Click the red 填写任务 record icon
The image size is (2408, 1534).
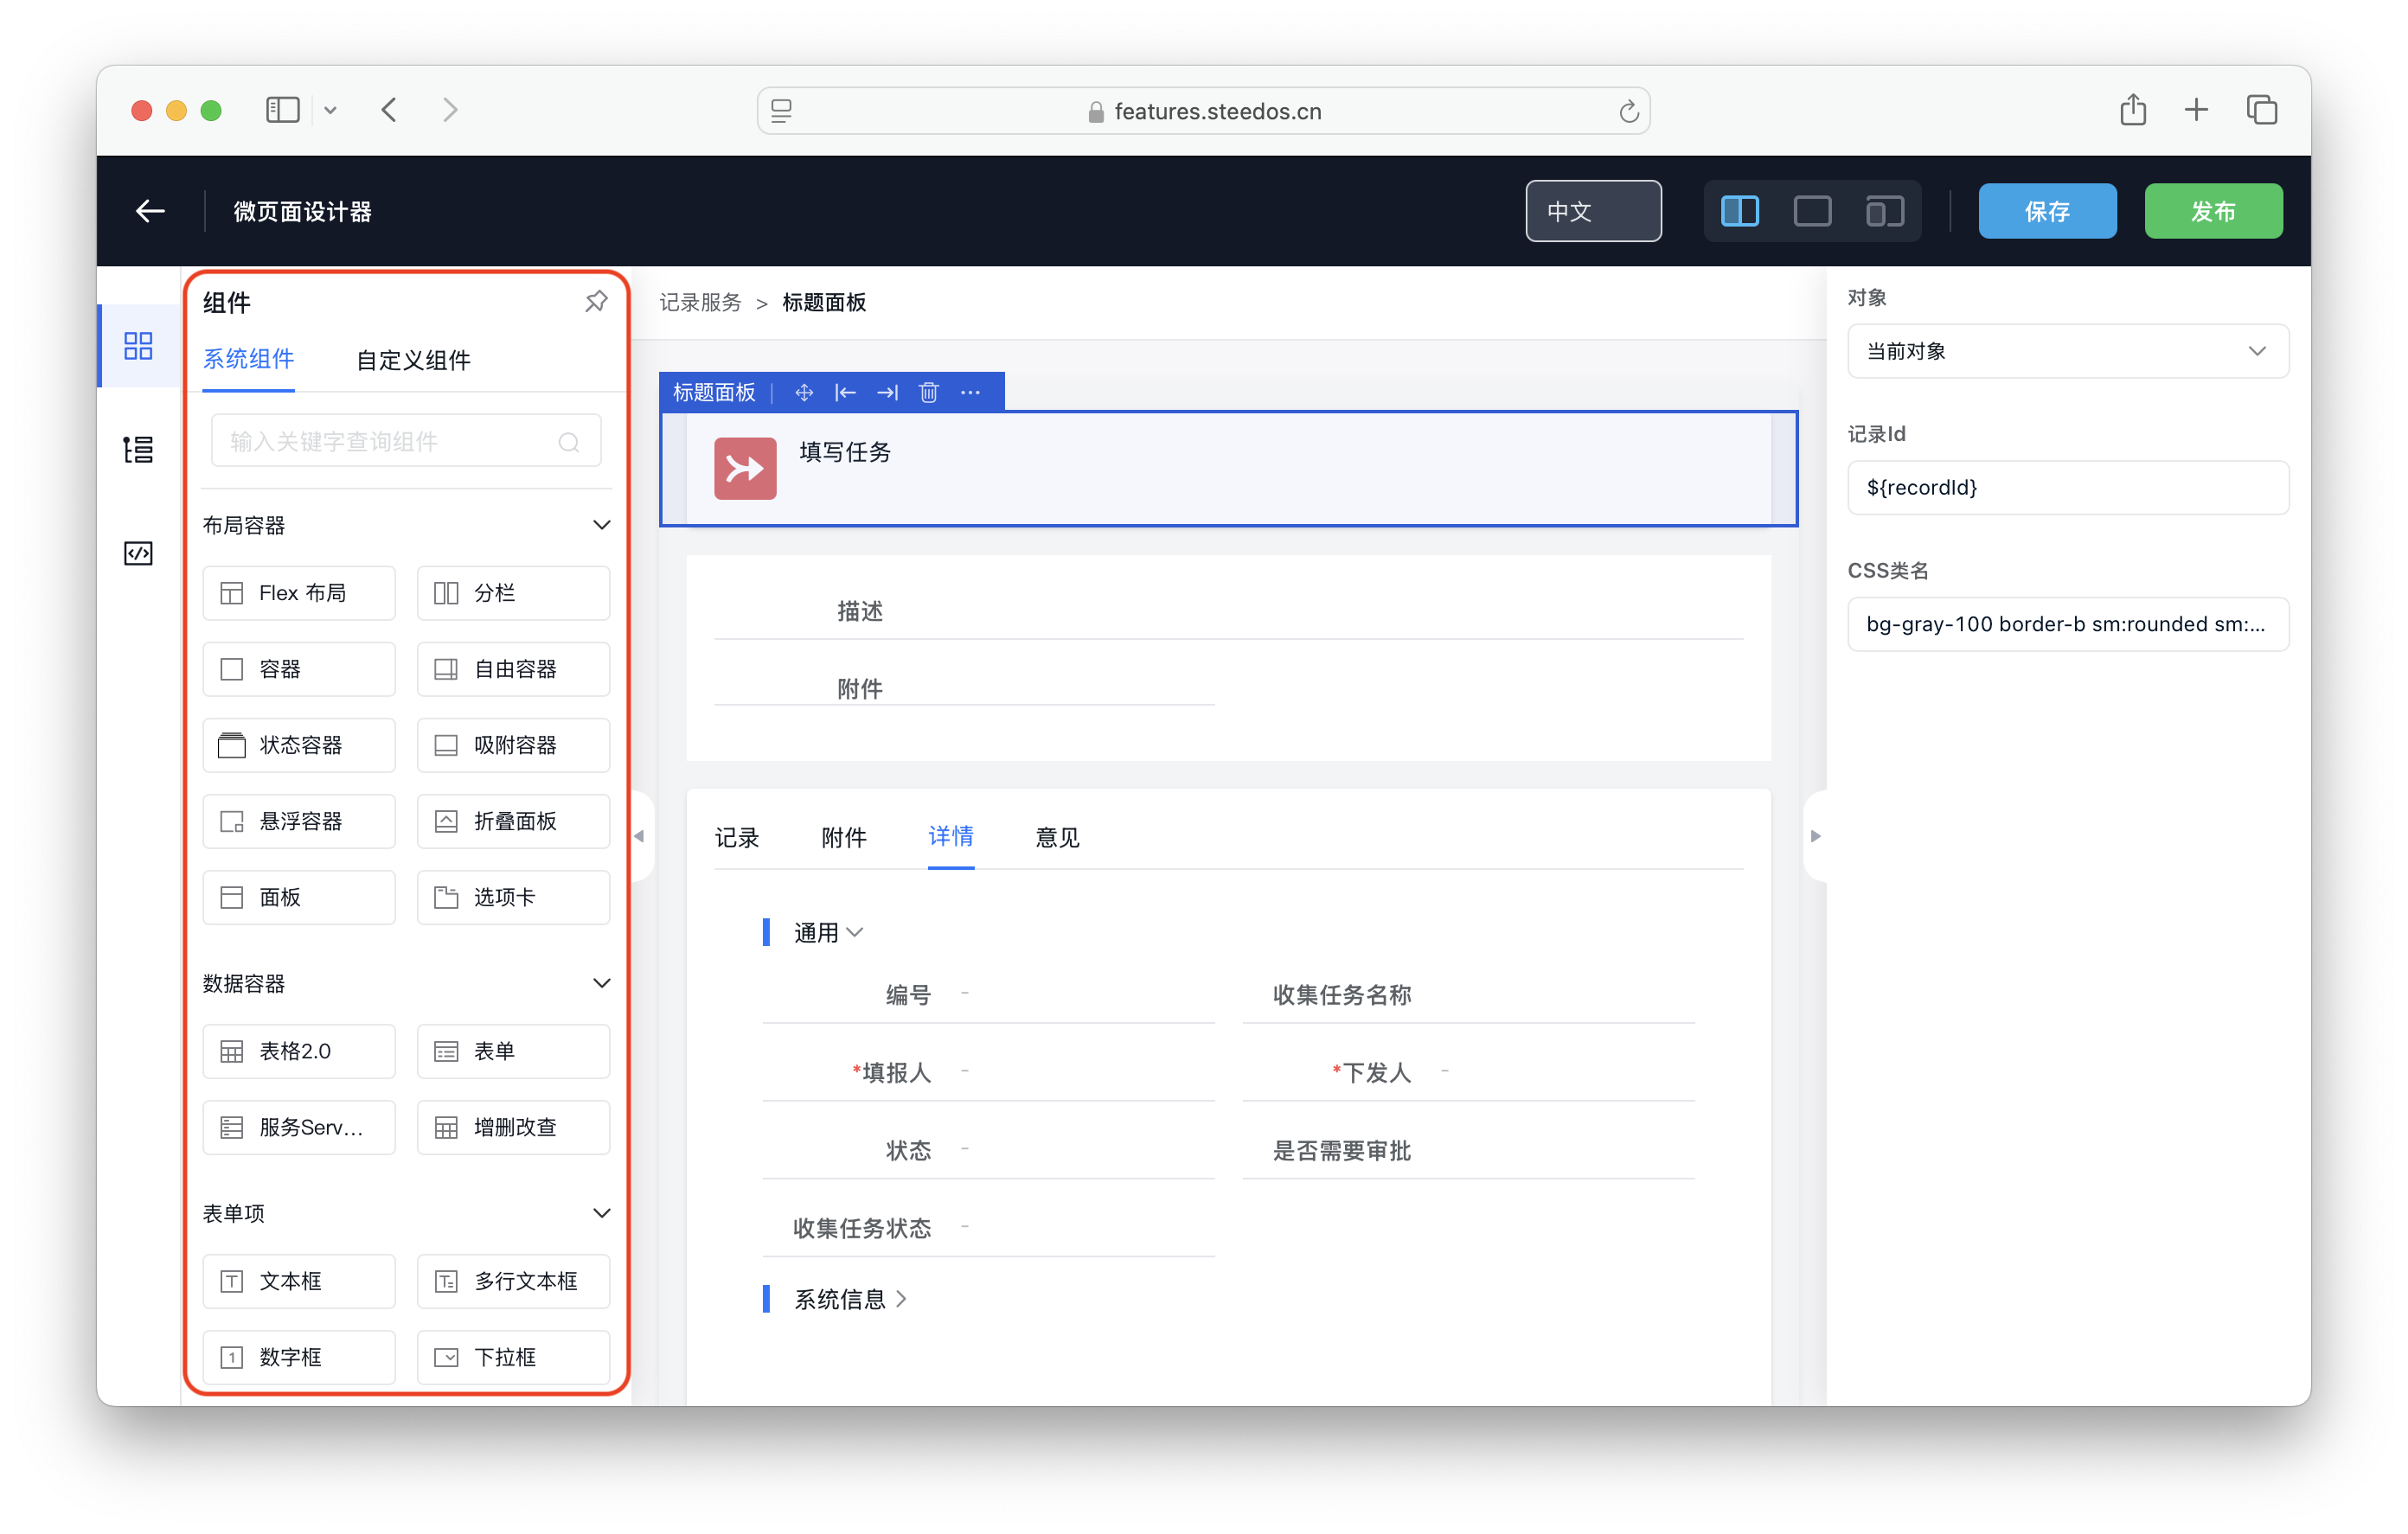(745, 468)
